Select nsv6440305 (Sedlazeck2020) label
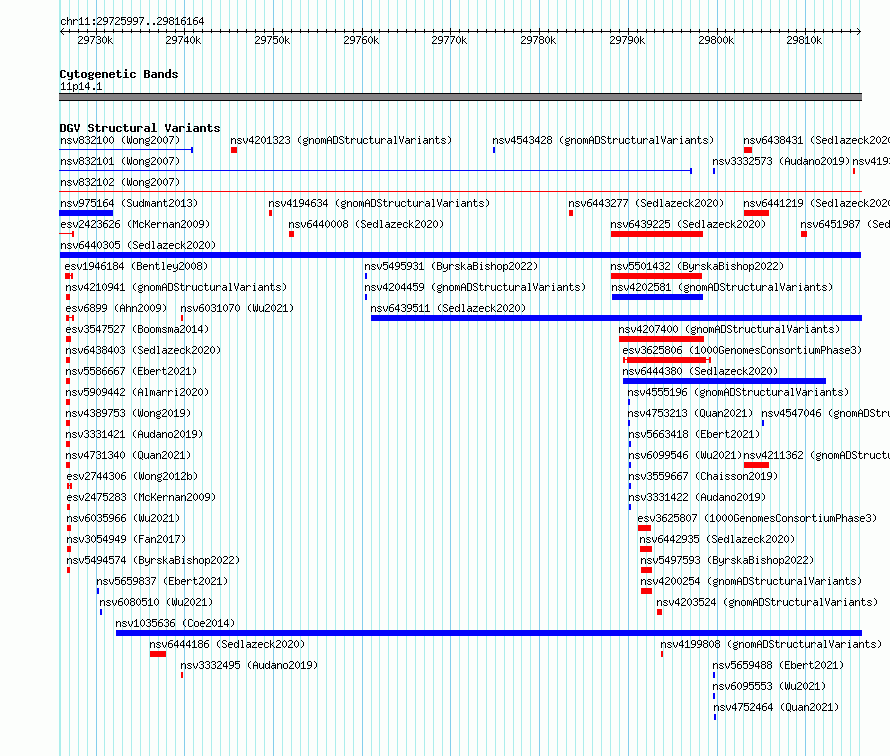The height and width of the screenshot is (756, 890). click(x=138, y=245)
